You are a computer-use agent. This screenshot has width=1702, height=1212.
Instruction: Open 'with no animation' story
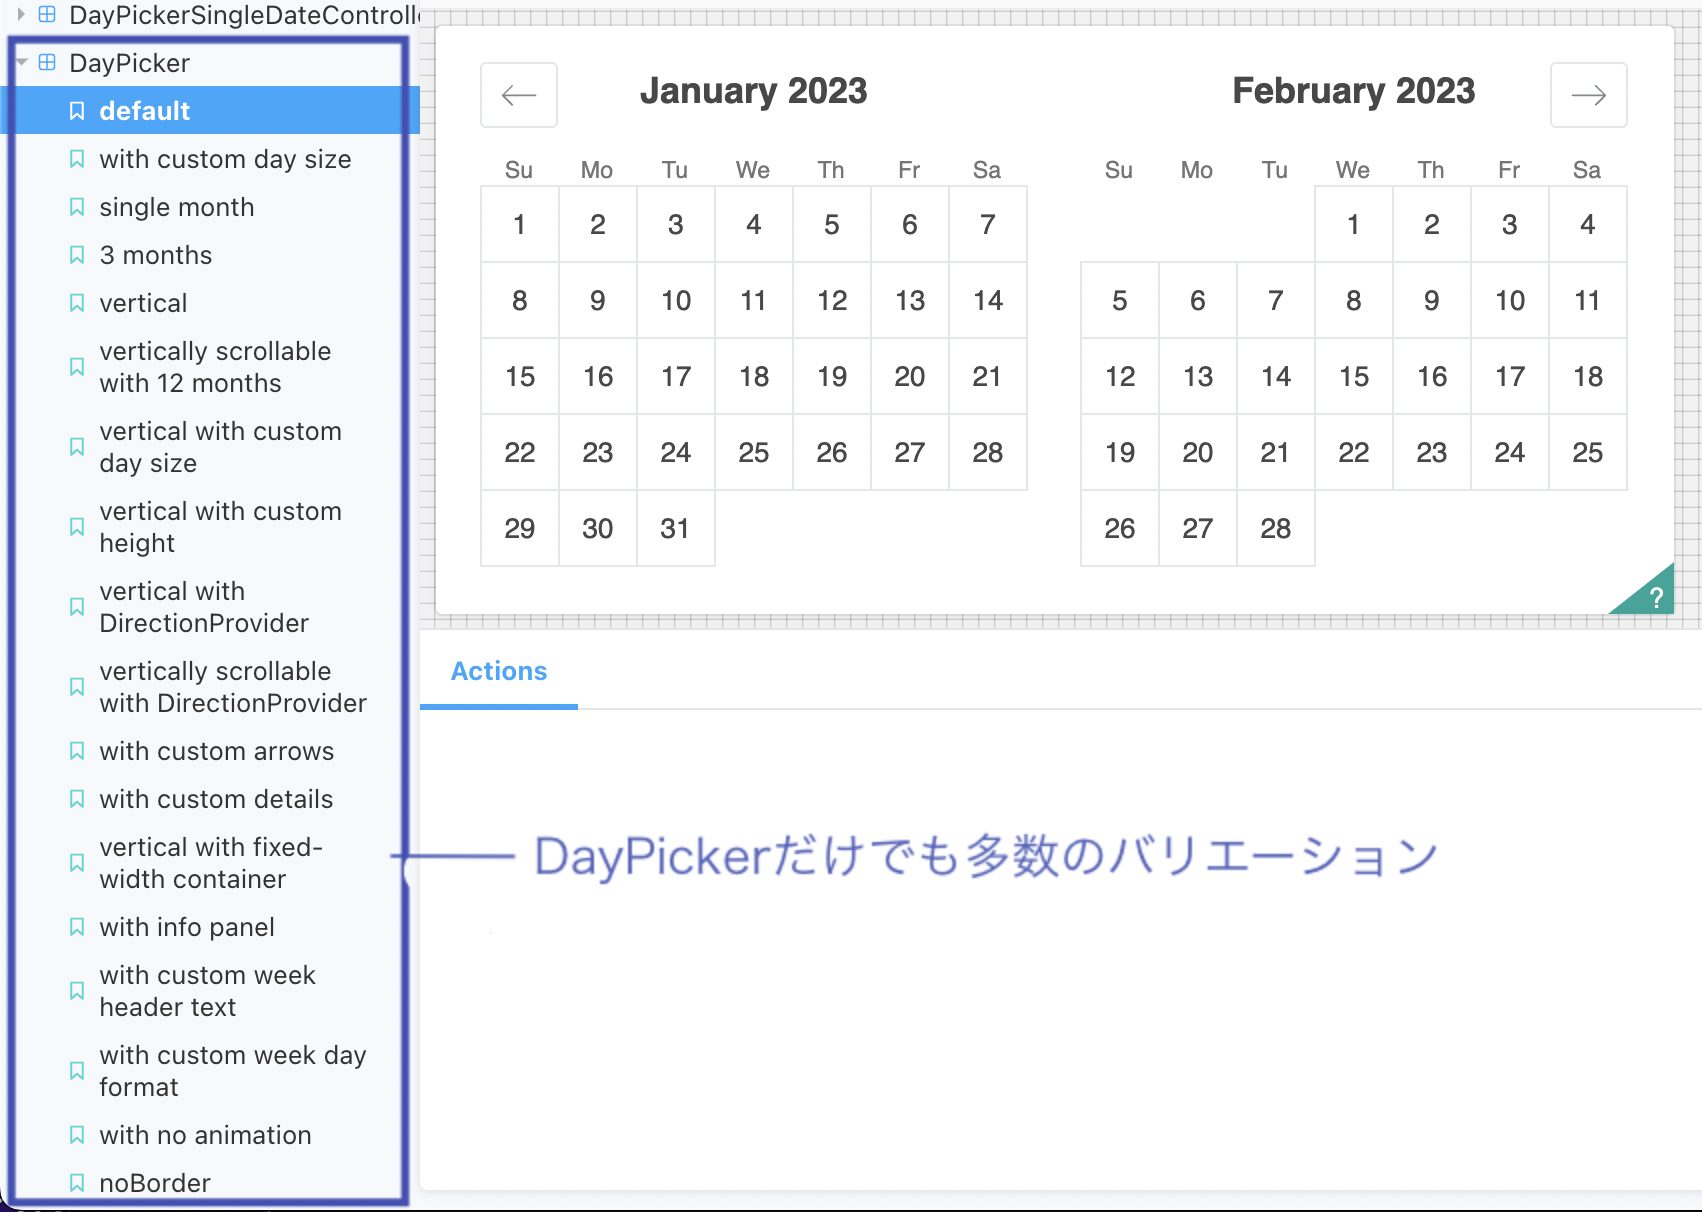(205, 1135)
